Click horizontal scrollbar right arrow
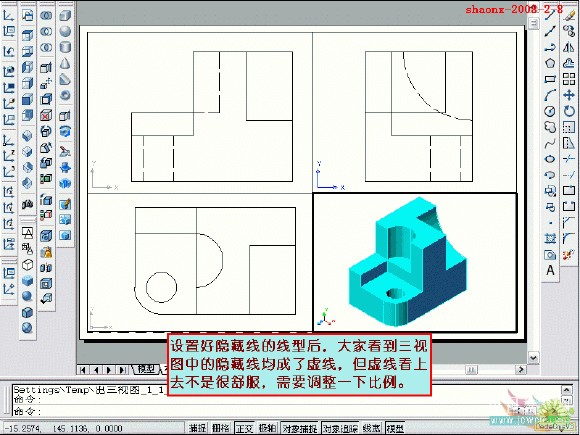The height and width of the screenshot is (435, 580). pyautogui.click(x=521, y=369)
